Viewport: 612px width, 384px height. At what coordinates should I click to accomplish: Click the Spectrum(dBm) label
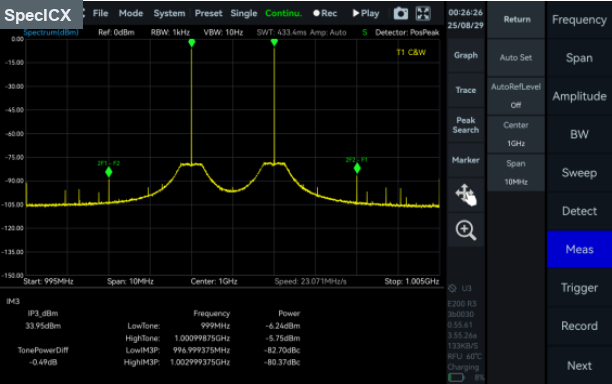pyautogui.click(x=51, y=33)
